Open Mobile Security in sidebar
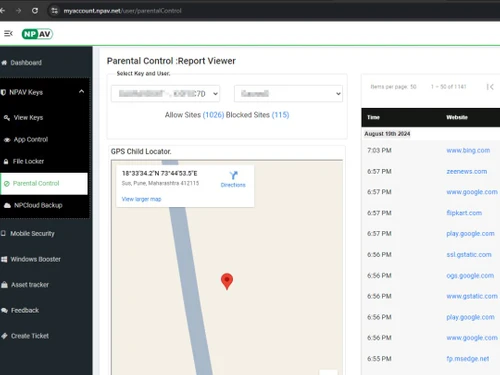500x375 pixels. pos(32,234)
